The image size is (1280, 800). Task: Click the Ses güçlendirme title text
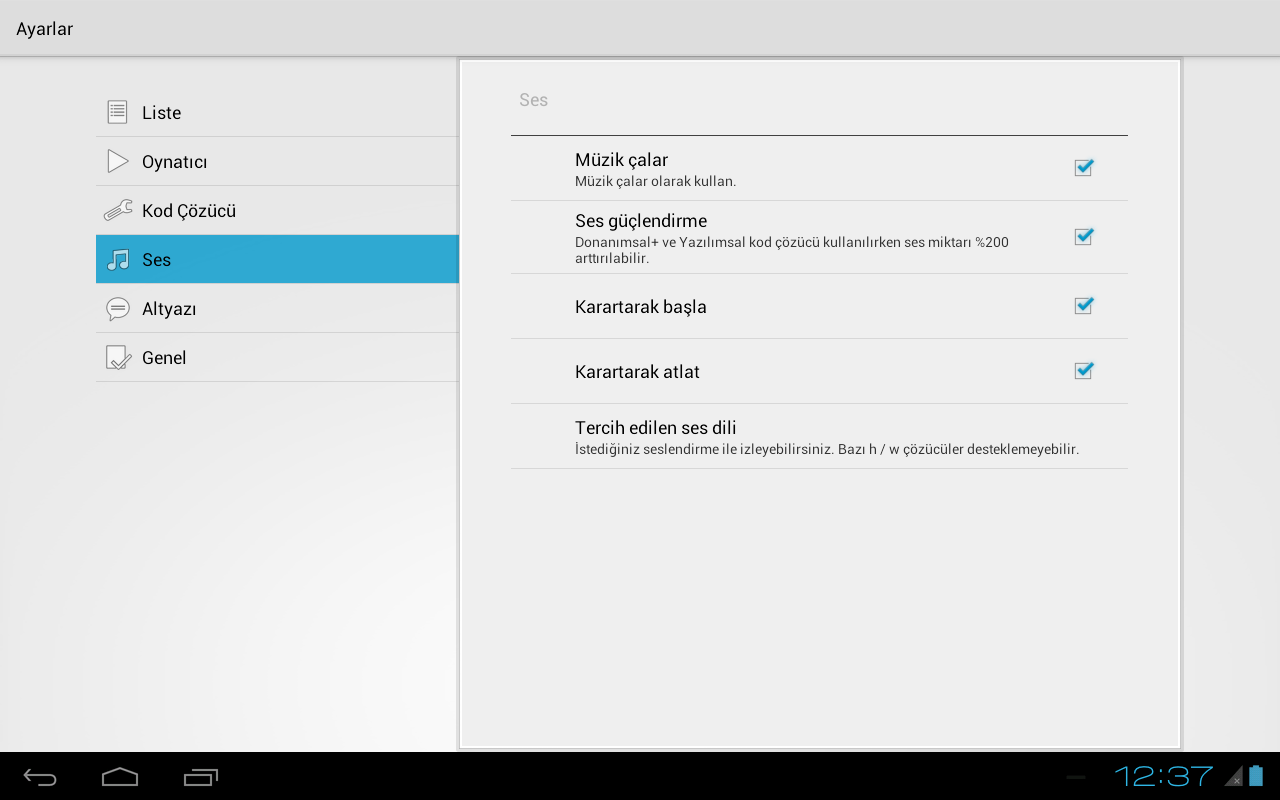click(641, 221)
